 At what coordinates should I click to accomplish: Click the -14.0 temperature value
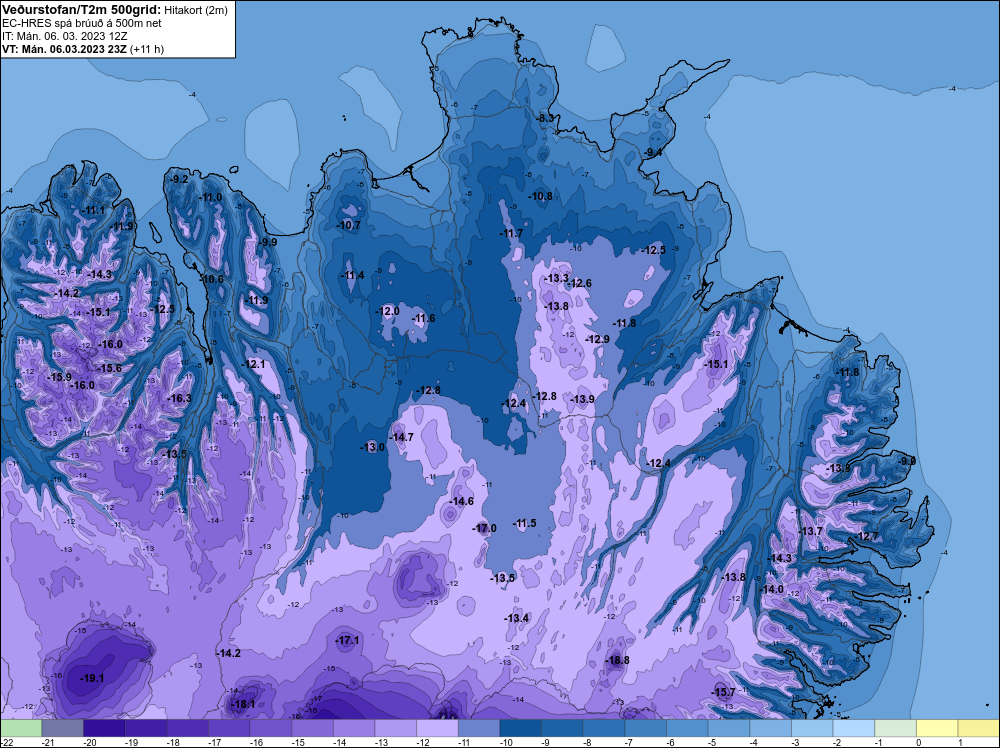pos(772,589)
